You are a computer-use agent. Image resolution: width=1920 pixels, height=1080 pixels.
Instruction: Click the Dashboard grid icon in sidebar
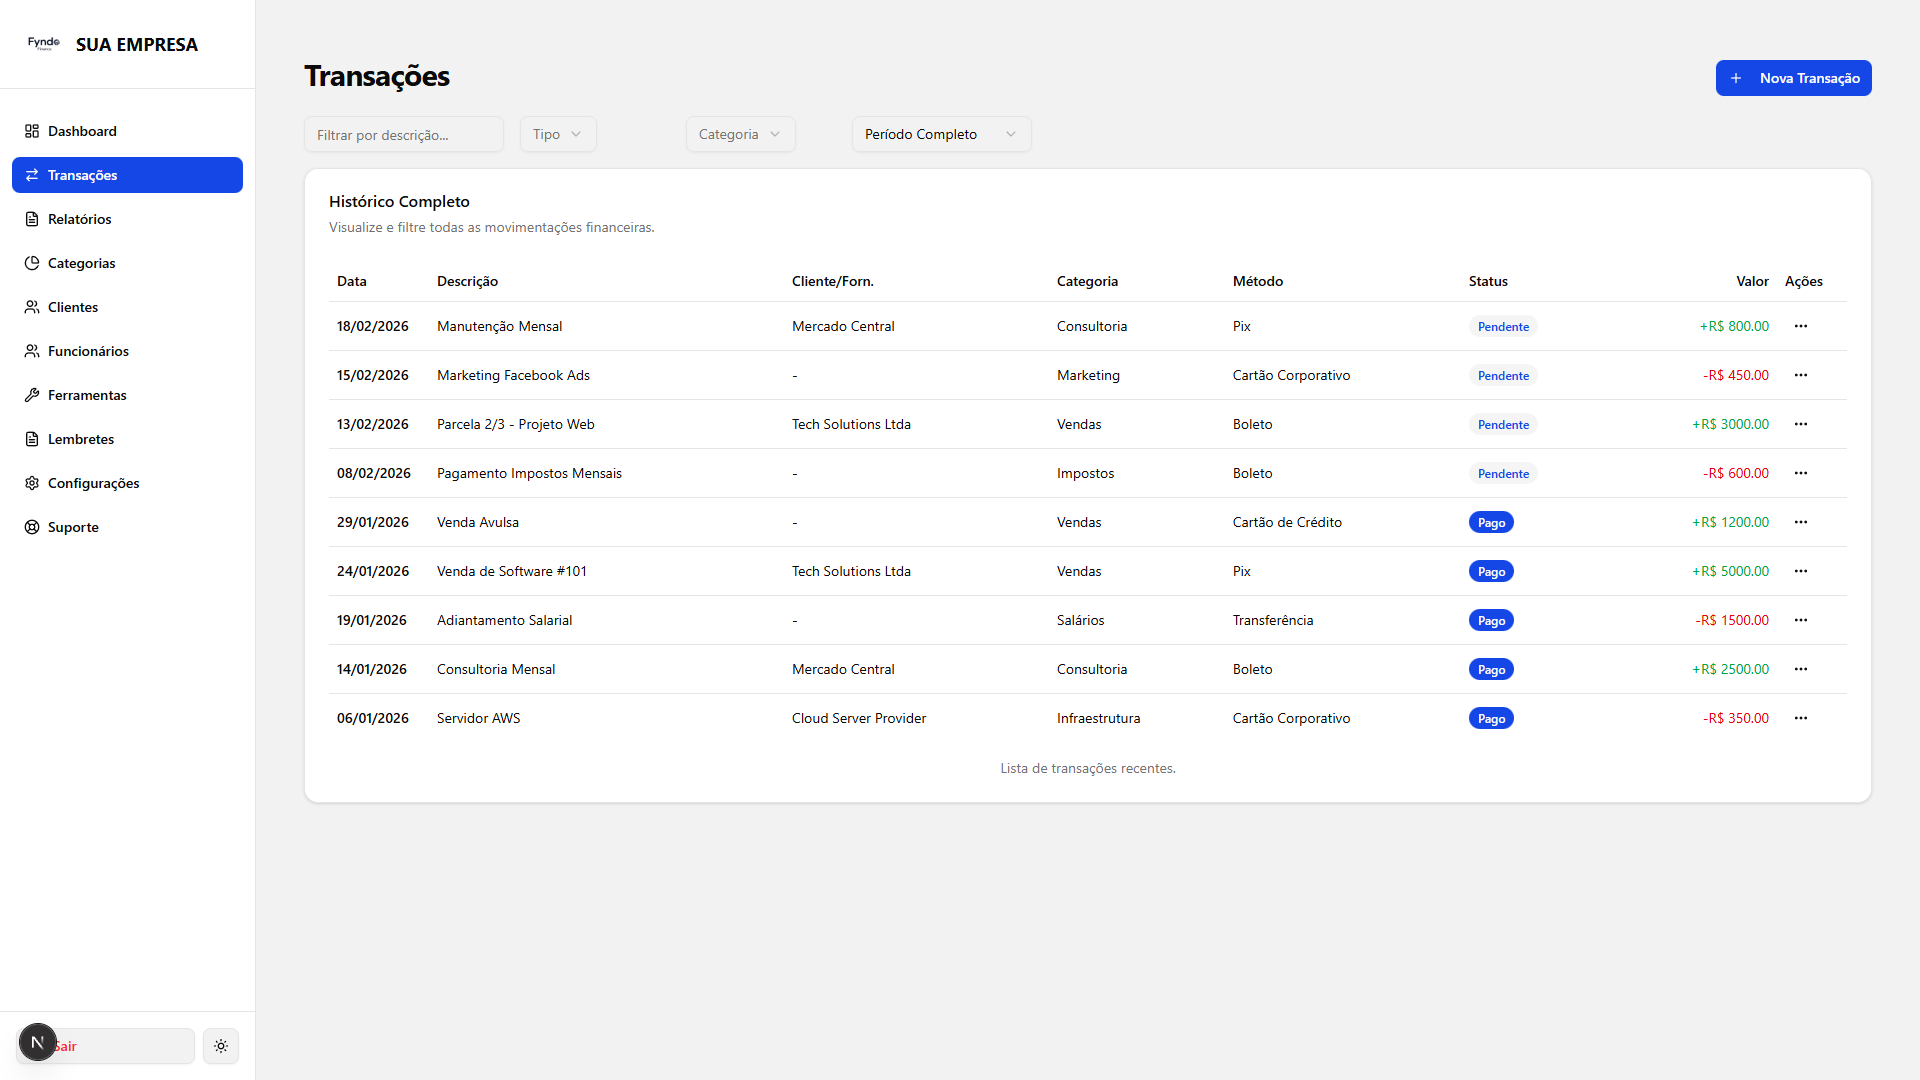tap(32, 131)
